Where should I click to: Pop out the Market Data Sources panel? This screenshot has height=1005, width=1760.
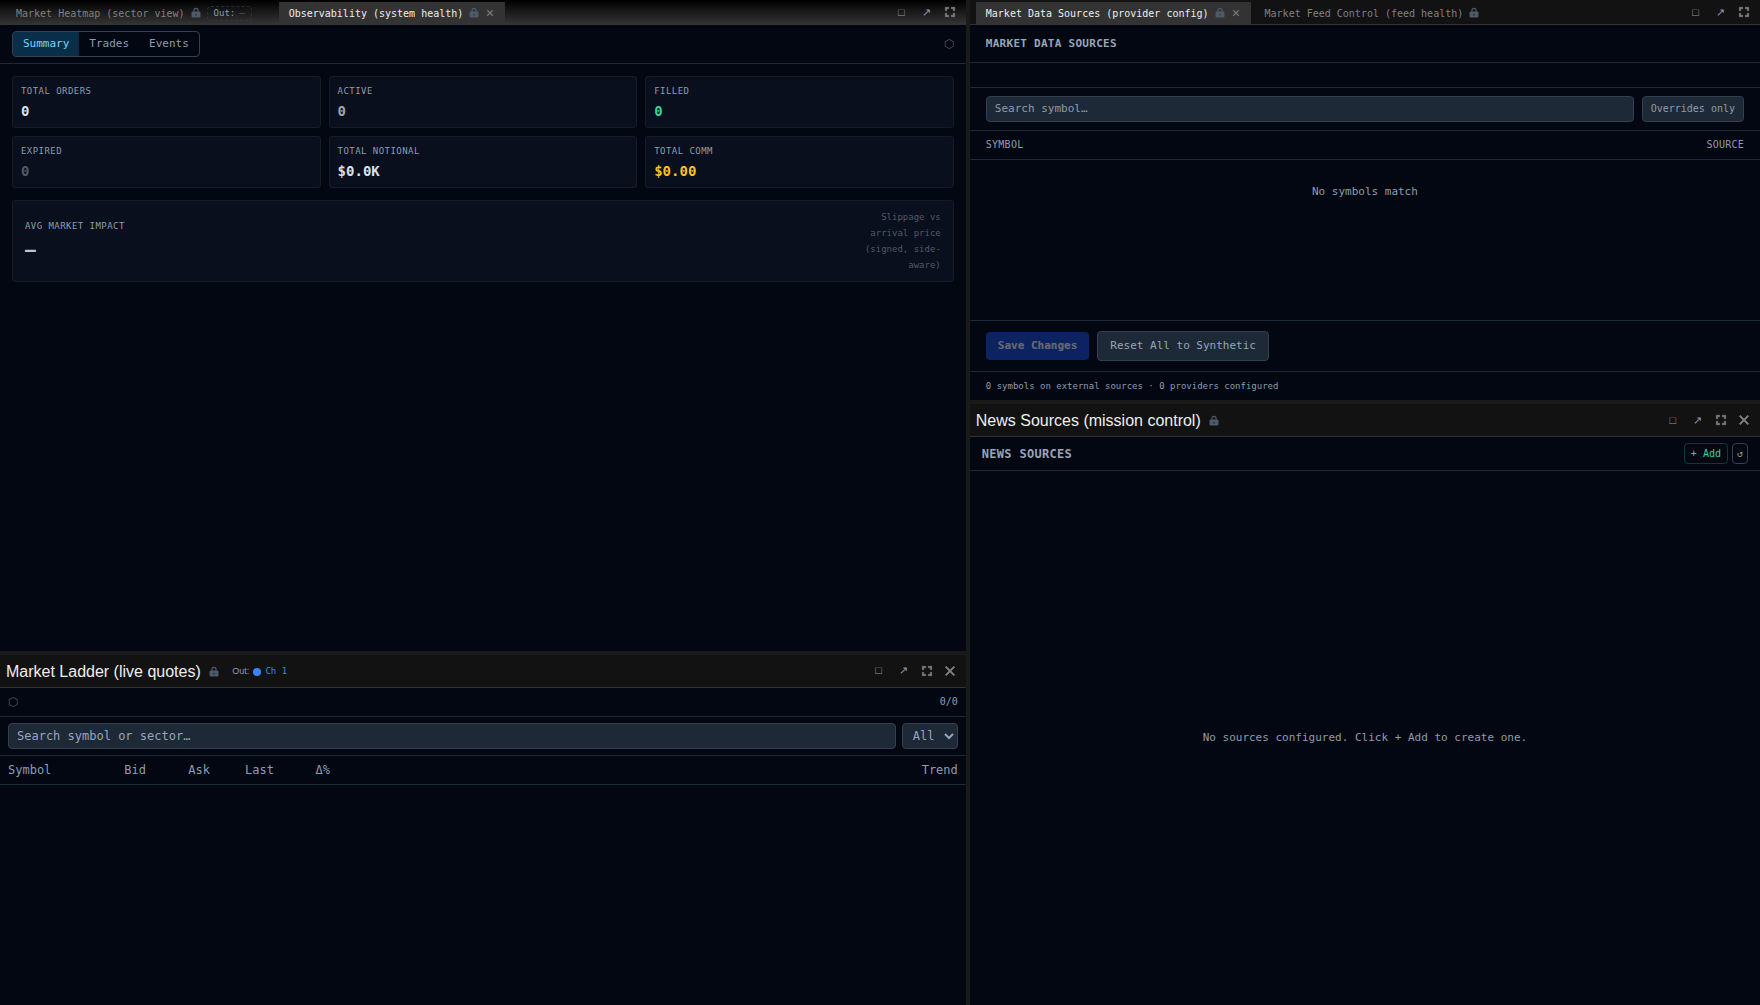[1720, 13]
